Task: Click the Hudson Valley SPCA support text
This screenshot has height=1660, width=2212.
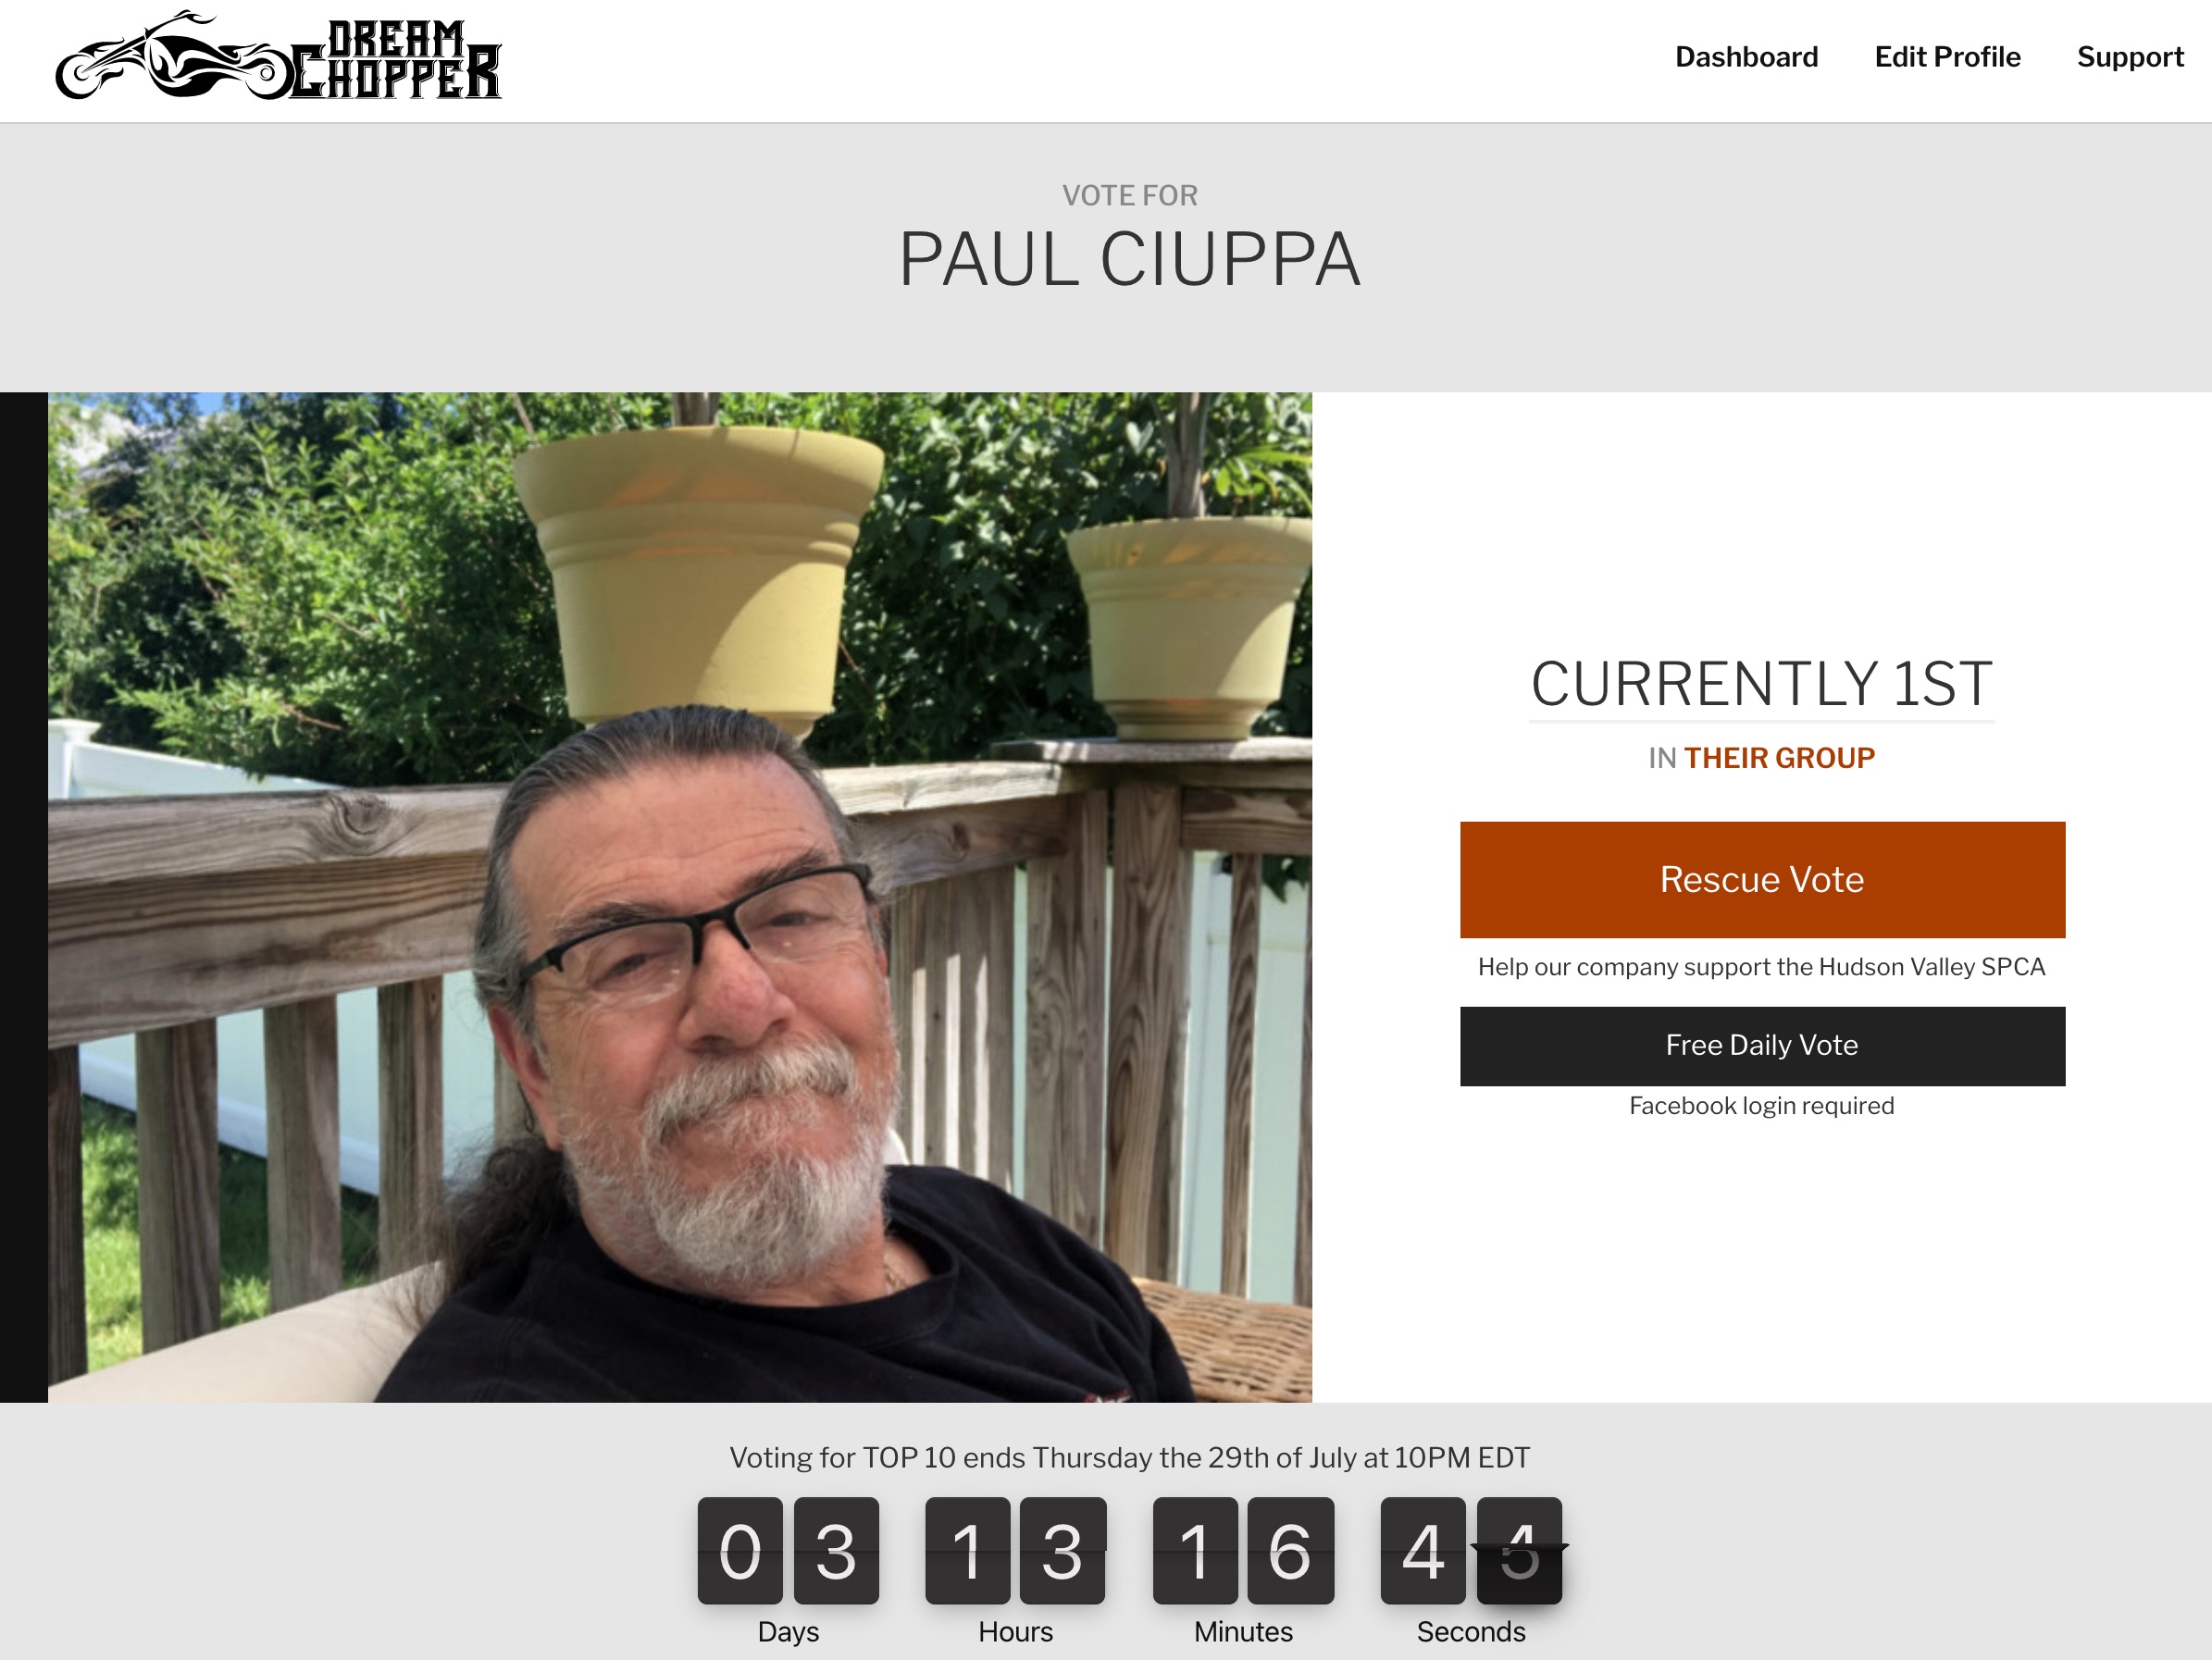Action: (1762, 967)
